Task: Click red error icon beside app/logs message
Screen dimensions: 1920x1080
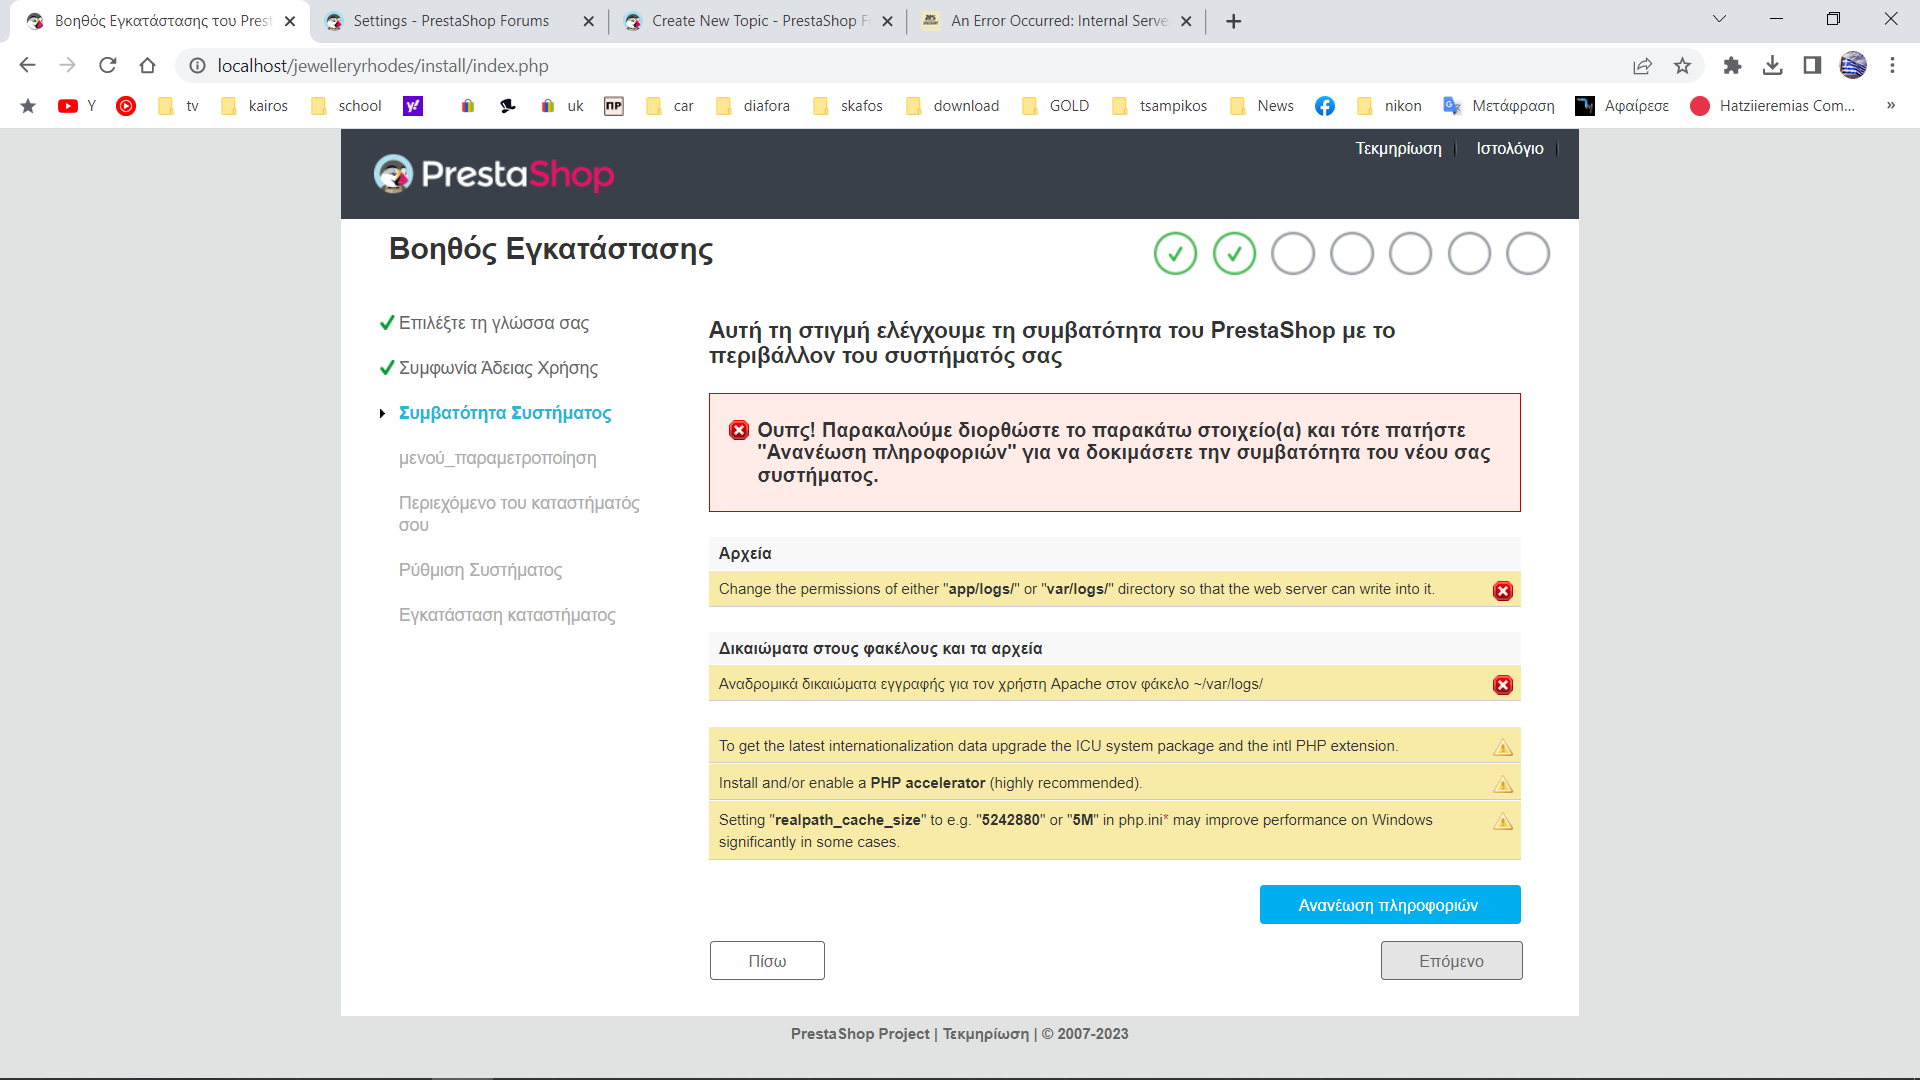Action: point(1502,591)
